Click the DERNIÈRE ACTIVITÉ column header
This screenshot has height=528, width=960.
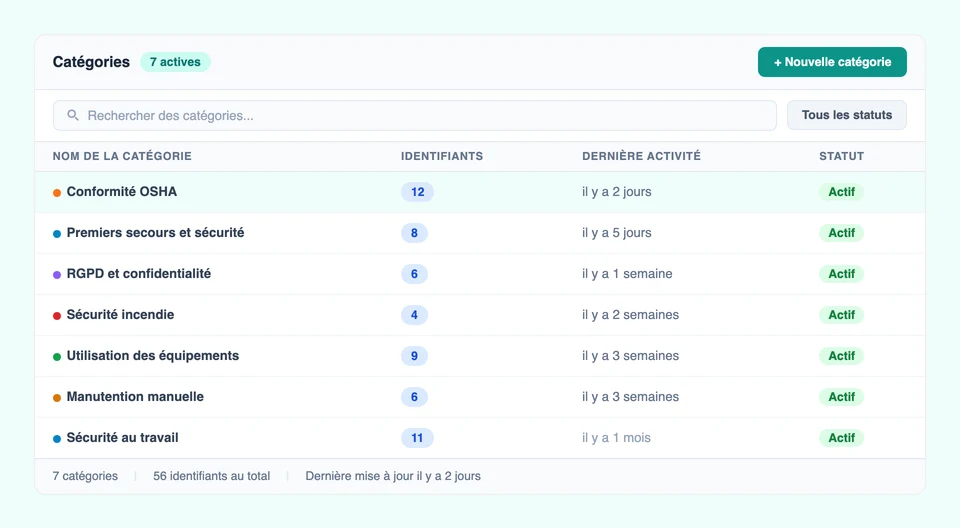(641, 156)
